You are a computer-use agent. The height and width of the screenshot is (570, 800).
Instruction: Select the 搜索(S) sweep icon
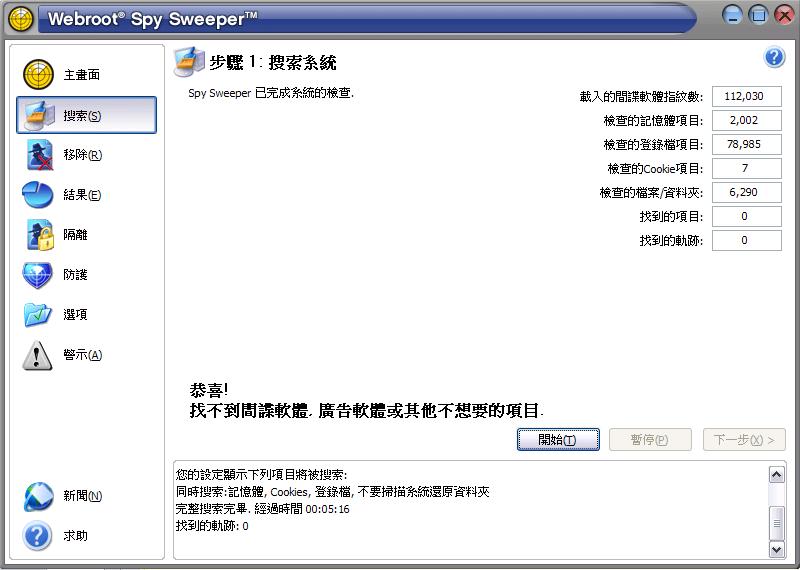click(41, 115)
